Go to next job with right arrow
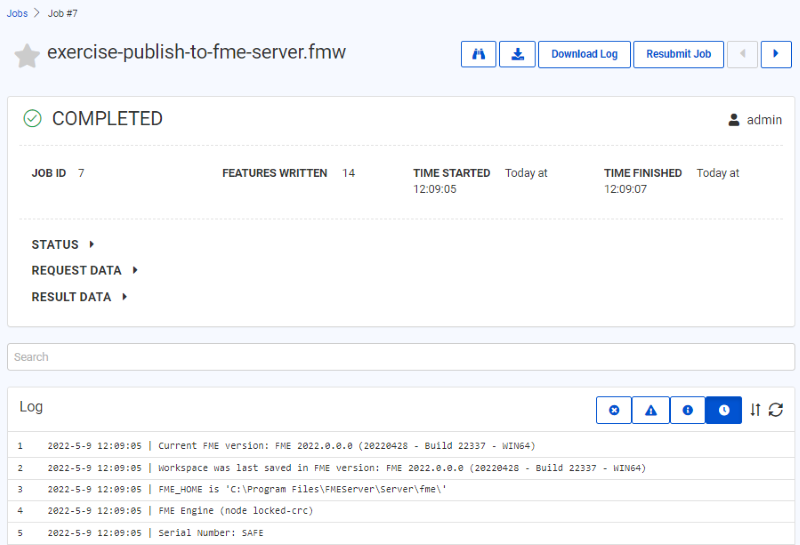 click(x=776, y=54)
